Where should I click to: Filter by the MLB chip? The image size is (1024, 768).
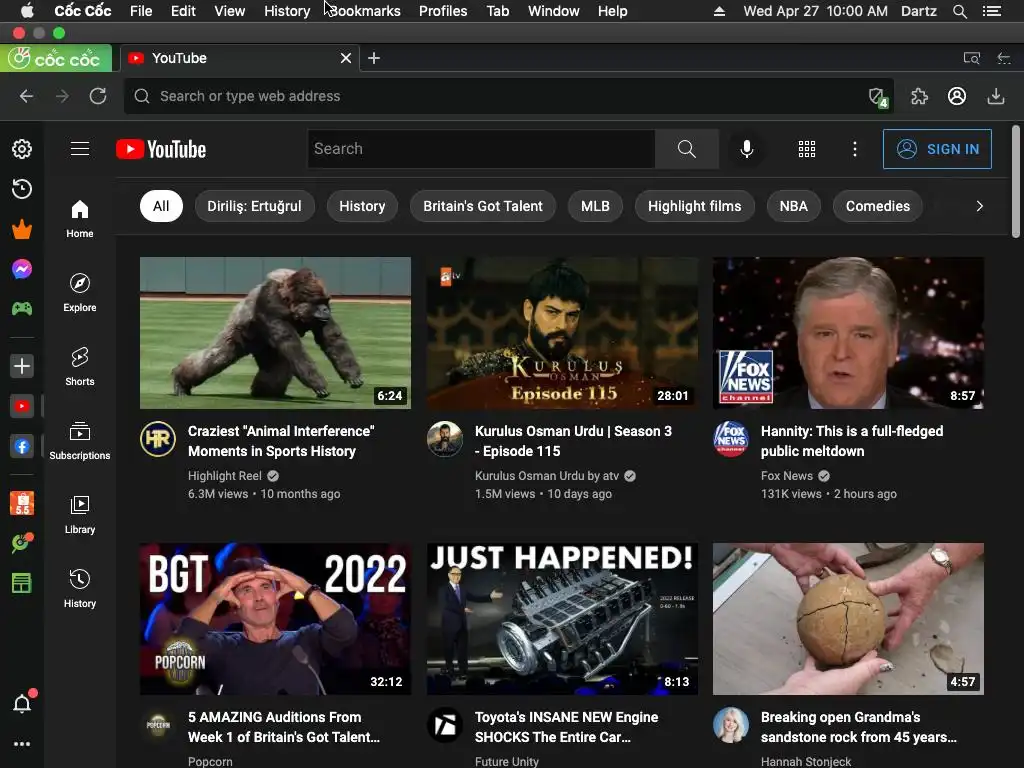(595, 206)
